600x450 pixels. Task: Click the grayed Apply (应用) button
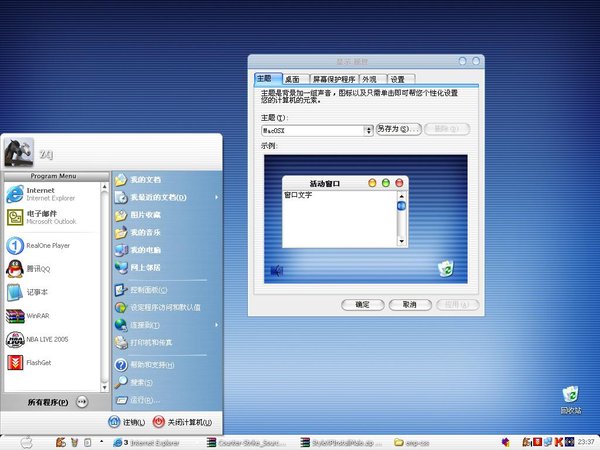coord(457,305)
